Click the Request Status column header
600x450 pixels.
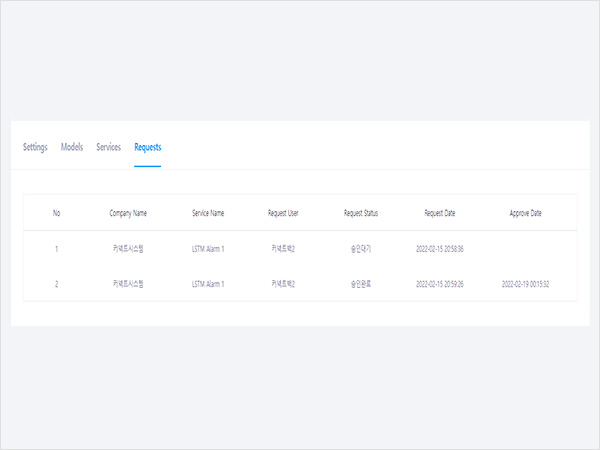point(361,213)
